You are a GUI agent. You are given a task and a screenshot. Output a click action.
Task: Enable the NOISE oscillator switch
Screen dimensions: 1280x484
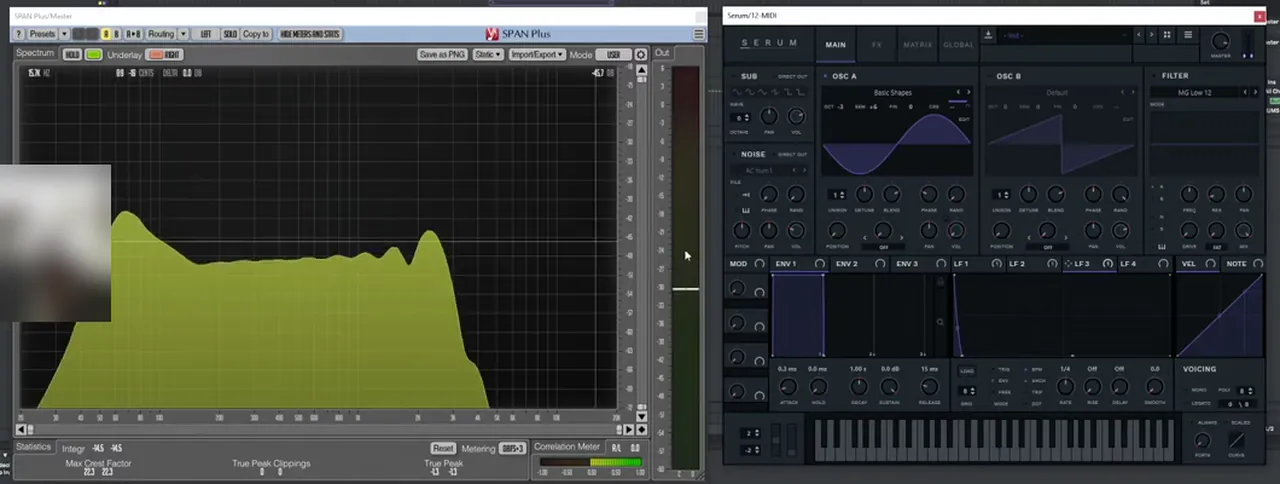pyautogui.click(x=735, y=154)
